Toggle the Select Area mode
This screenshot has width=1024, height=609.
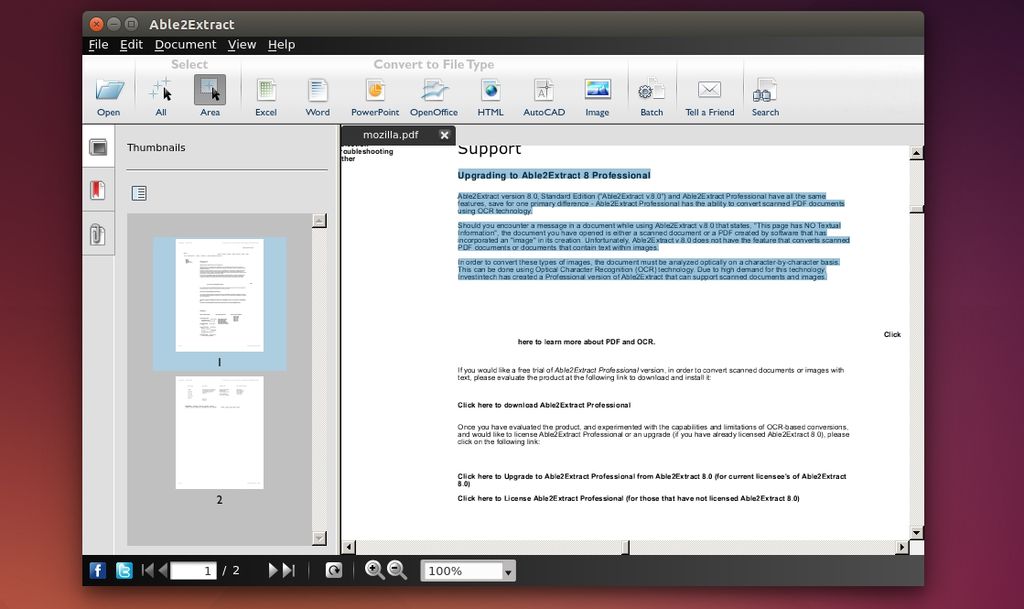pyautogui.click(x=210, y=92)
